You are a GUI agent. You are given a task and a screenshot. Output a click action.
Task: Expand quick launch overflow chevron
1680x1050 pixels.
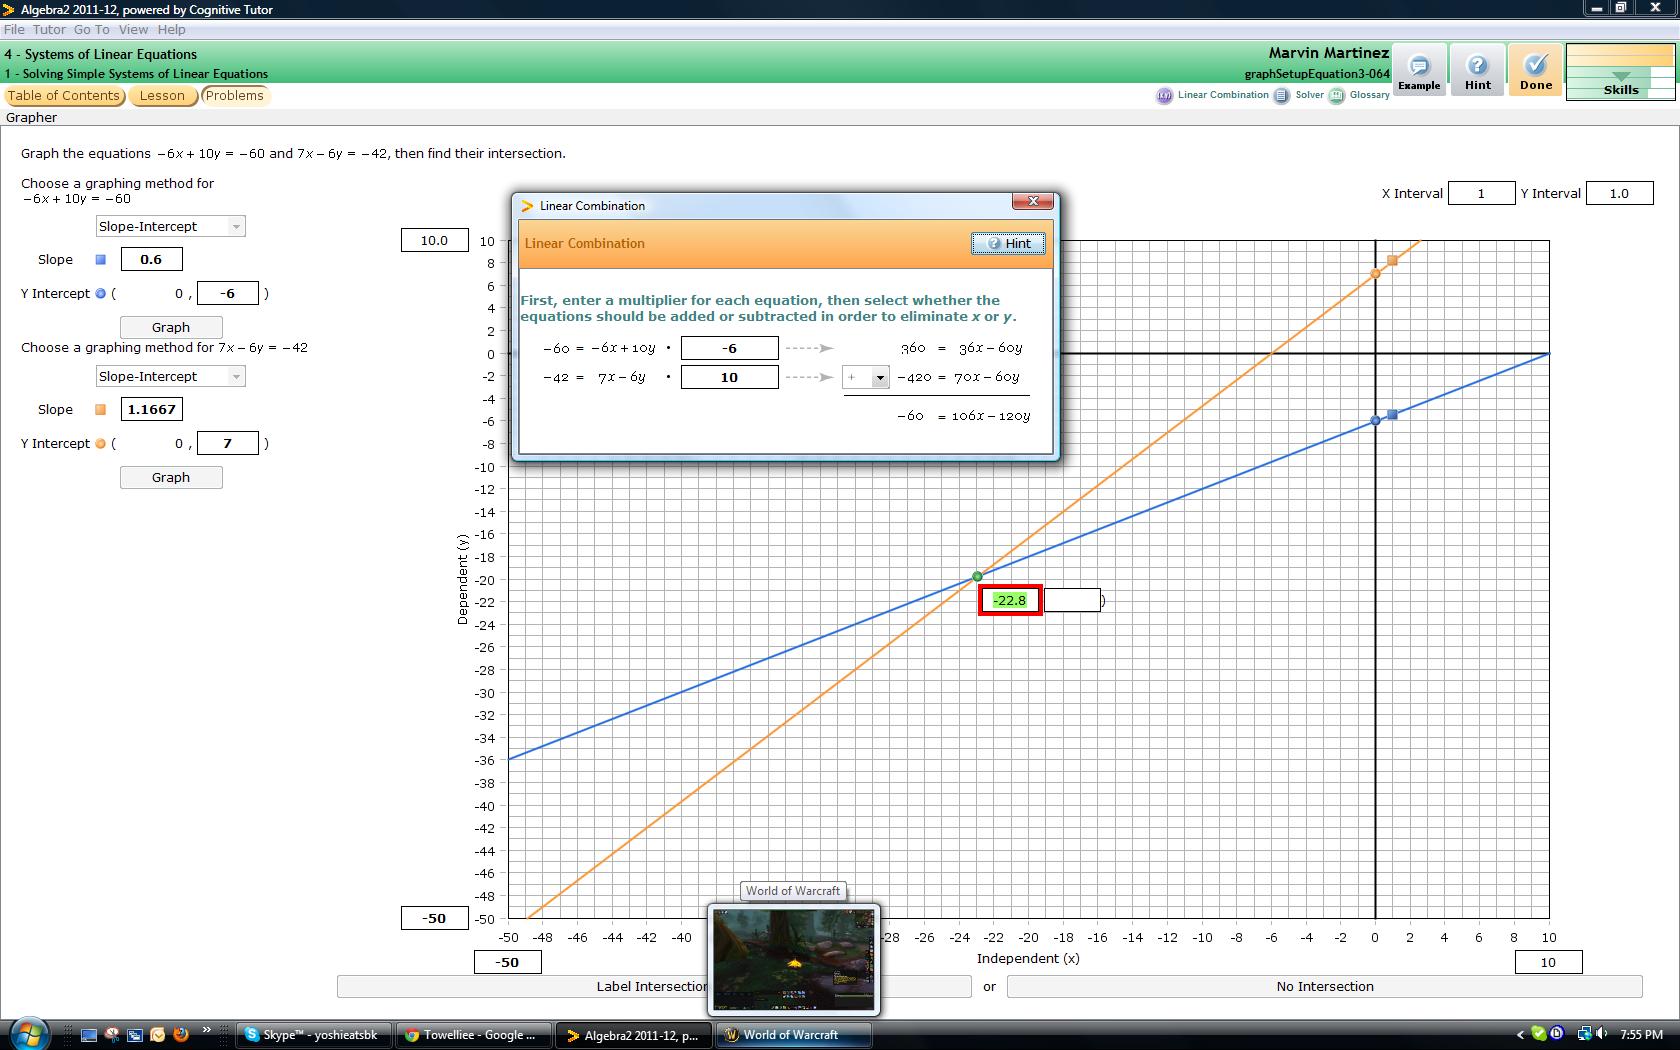click(207, 1030)
